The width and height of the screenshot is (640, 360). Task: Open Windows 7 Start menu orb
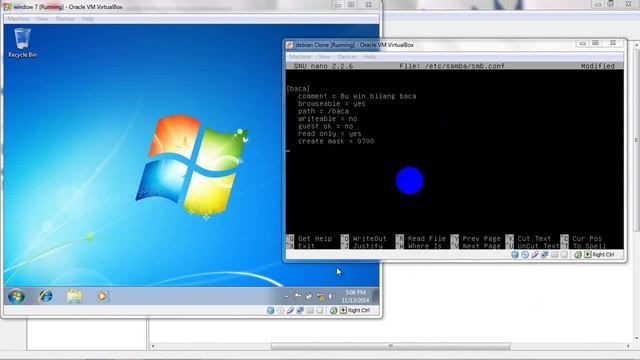click(x=17, y=296)
